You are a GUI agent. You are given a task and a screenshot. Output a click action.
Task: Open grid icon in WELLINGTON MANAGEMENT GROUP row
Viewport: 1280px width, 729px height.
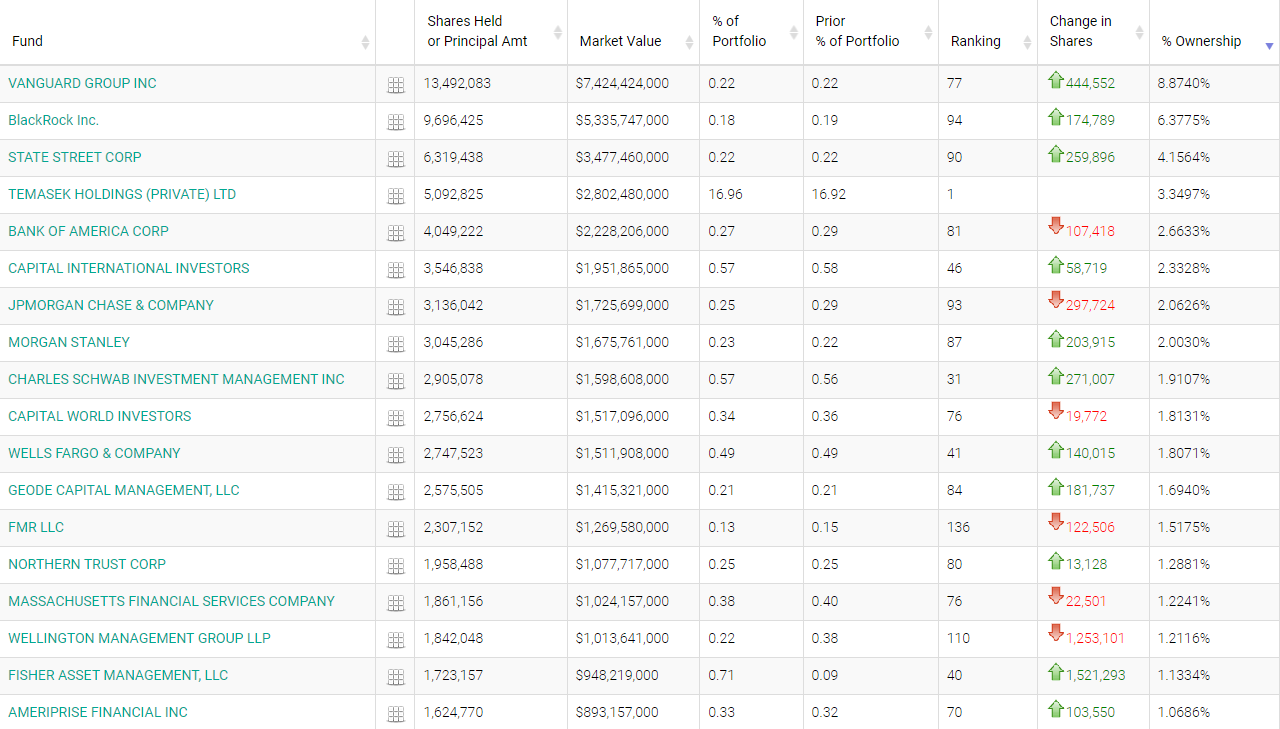pos(396,640)
